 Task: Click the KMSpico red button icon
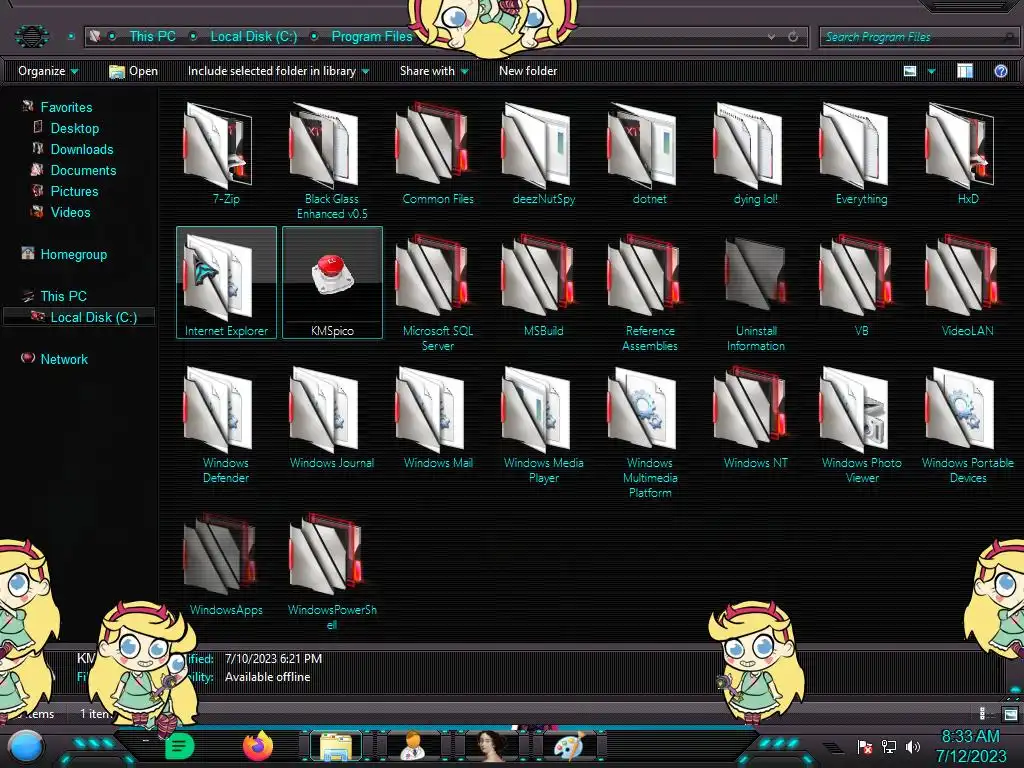coord(332,274)
